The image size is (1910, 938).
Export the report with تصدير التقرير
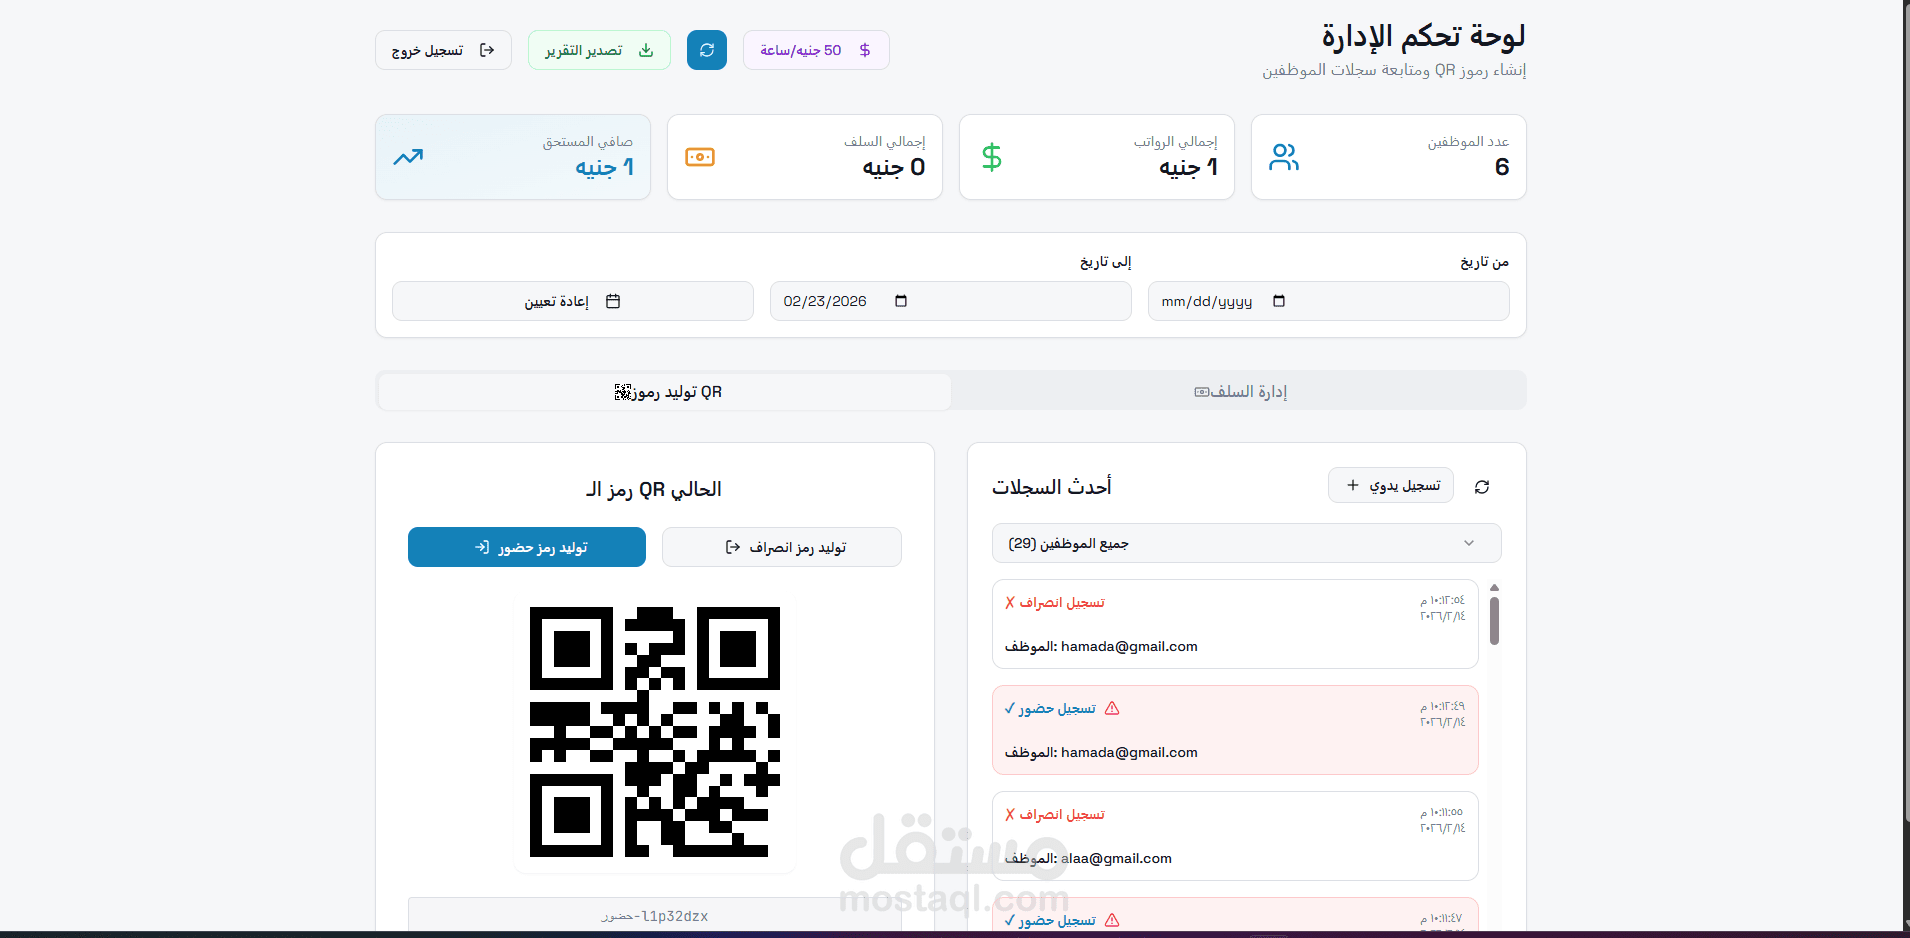point(599,50)
